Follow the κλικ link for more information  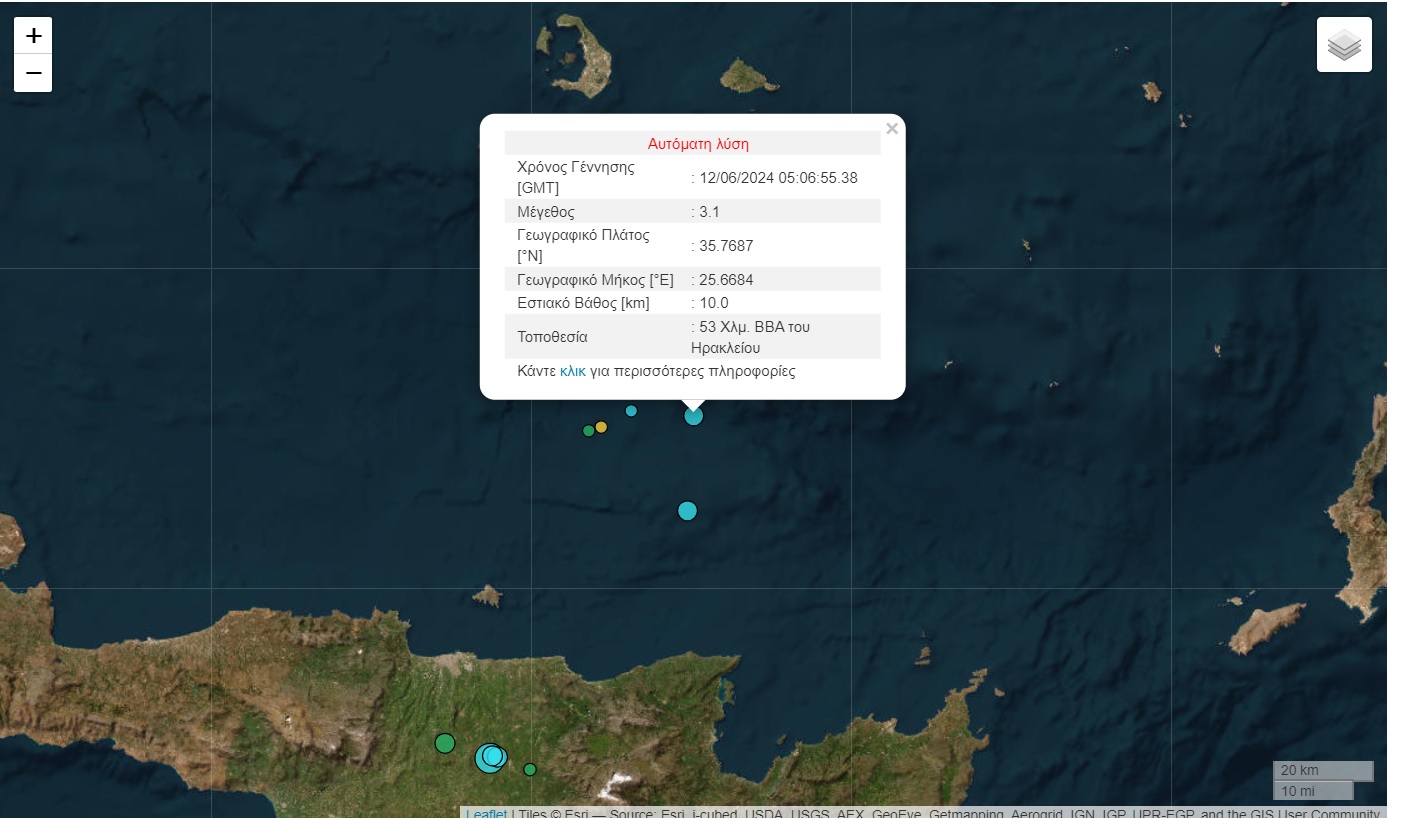(x=573, y=371)
